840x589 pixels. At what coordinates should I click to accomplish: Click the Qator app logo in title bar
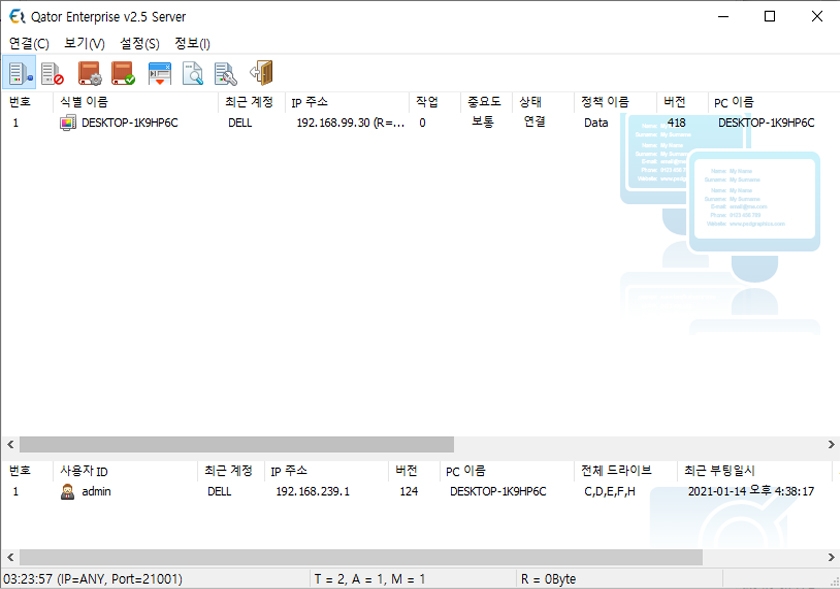[17, 17]
